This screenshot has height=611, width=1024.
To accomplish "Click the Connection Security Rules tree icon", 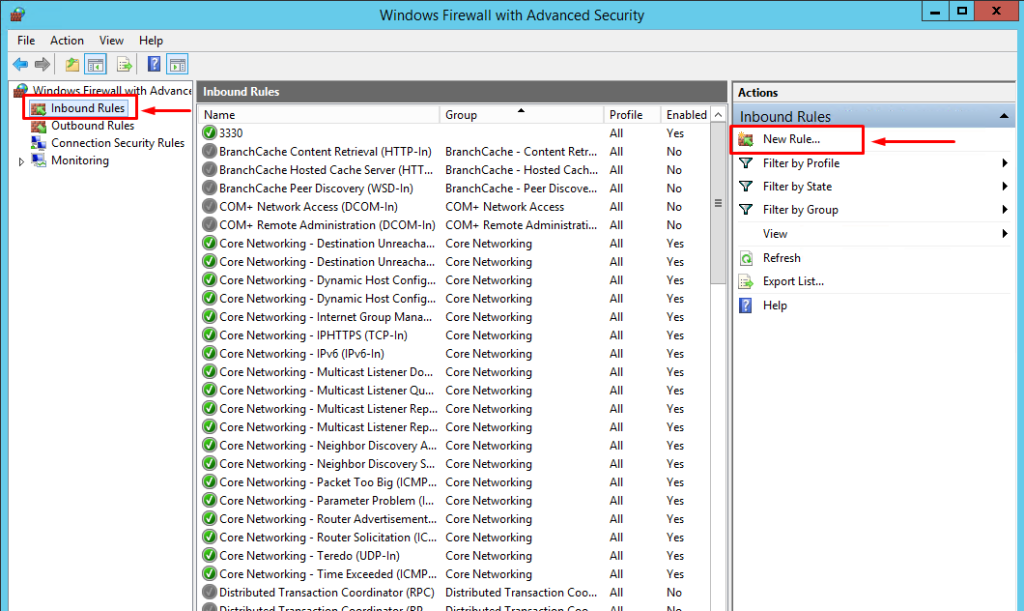I will coord(39,143).
